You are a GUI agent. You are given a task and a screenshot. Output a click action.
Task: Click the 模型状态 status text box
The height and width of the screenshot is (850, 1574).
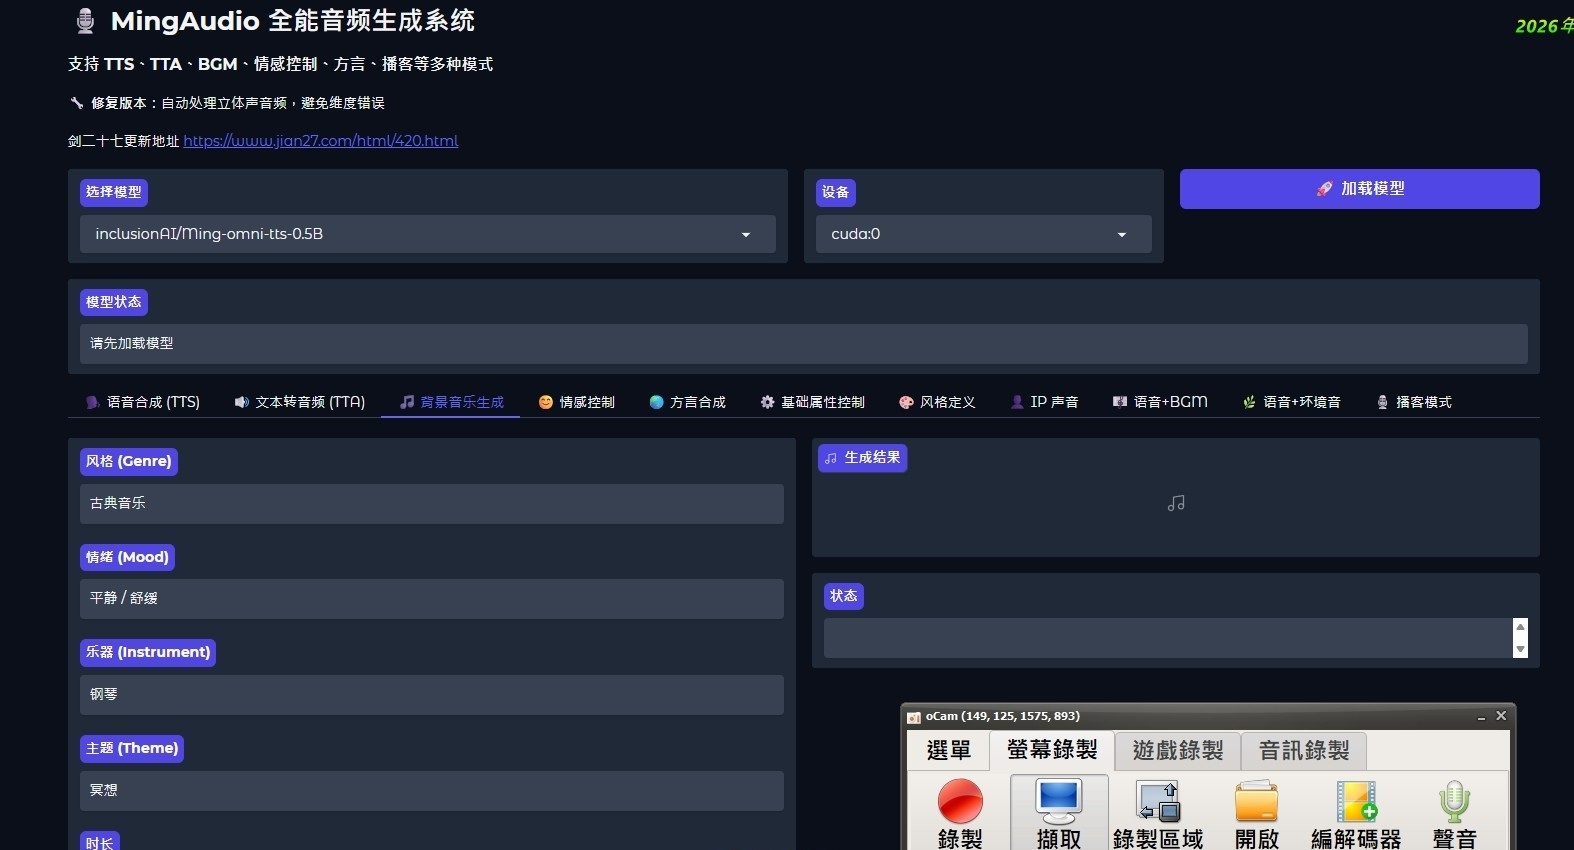pyautogui.click(x=804, y=344)
